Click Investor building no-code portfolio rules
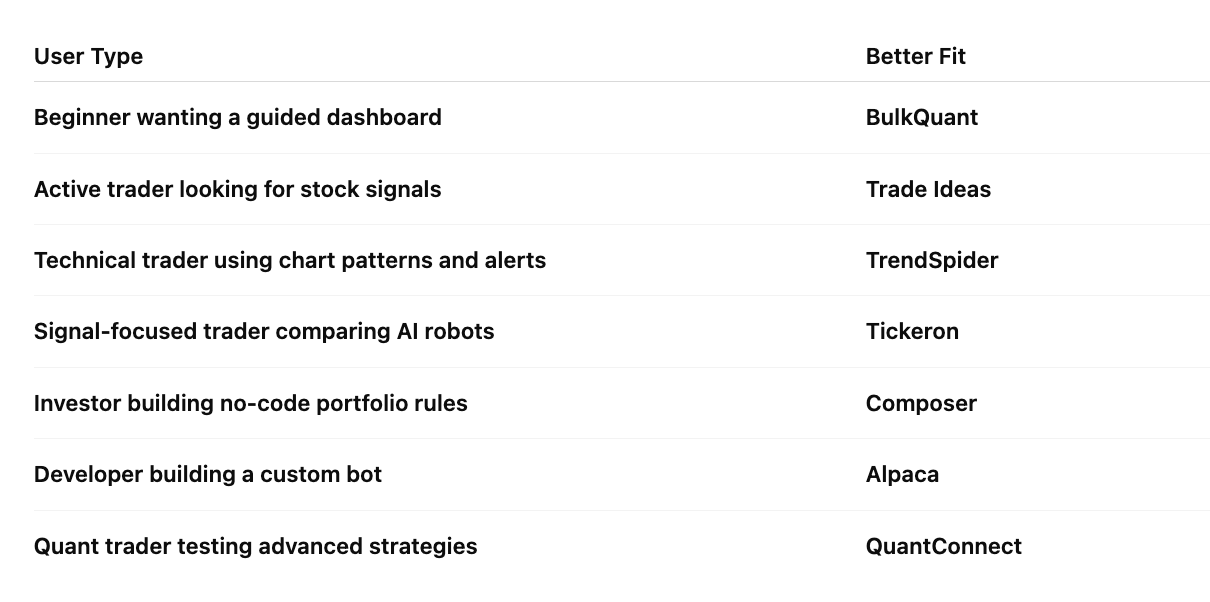 251,404
